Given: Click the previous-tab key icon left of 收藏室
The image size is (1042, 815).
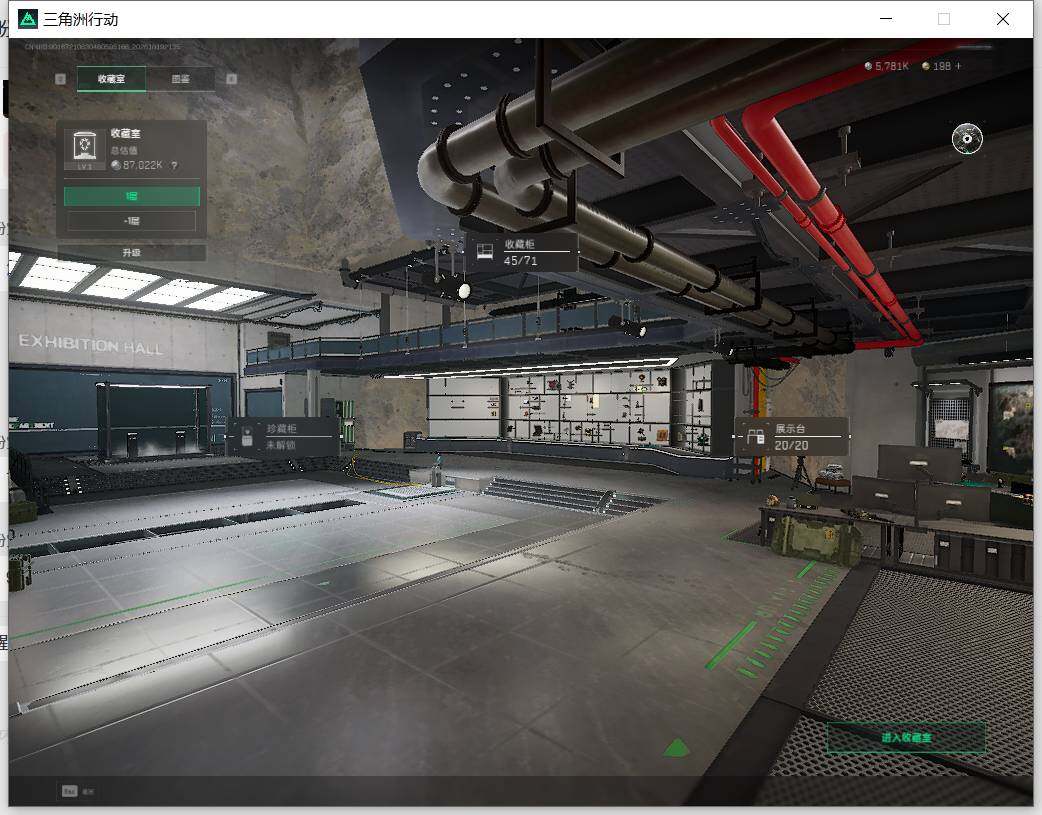Looking at the screenshot, I should tap(60, 79).
